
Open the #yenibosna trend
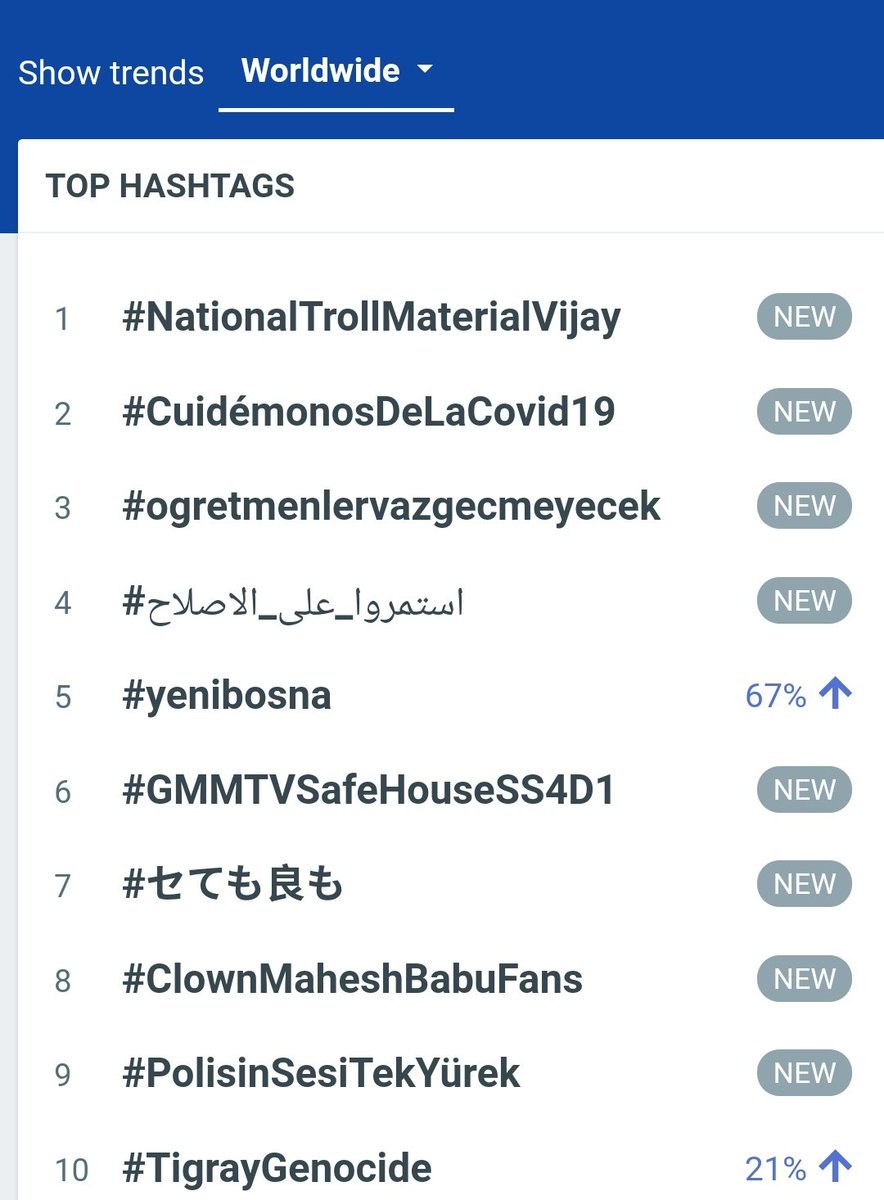coord(226,696)
